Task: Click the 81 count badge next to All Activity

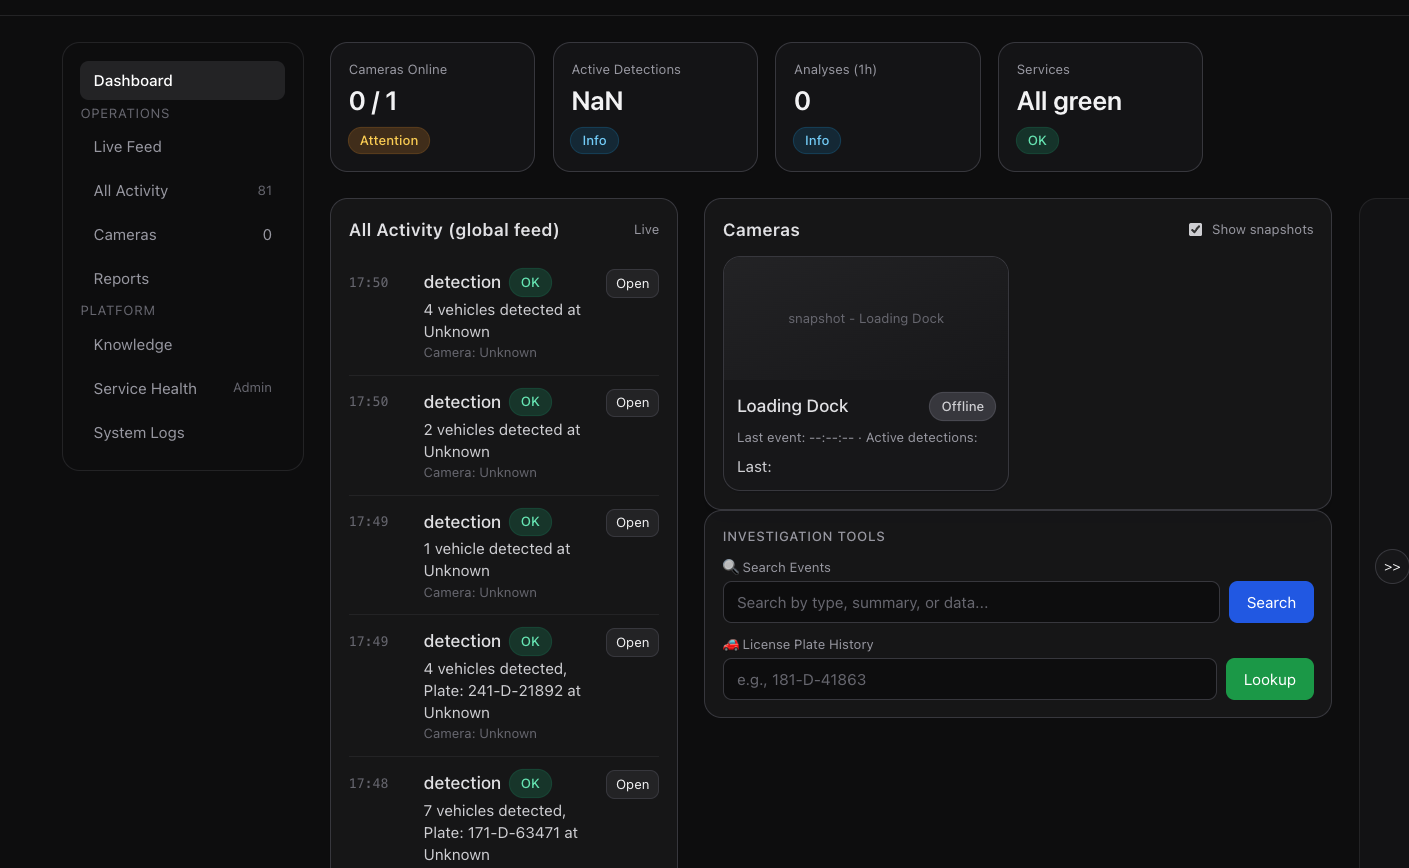Action: click(x=267, y=190)
